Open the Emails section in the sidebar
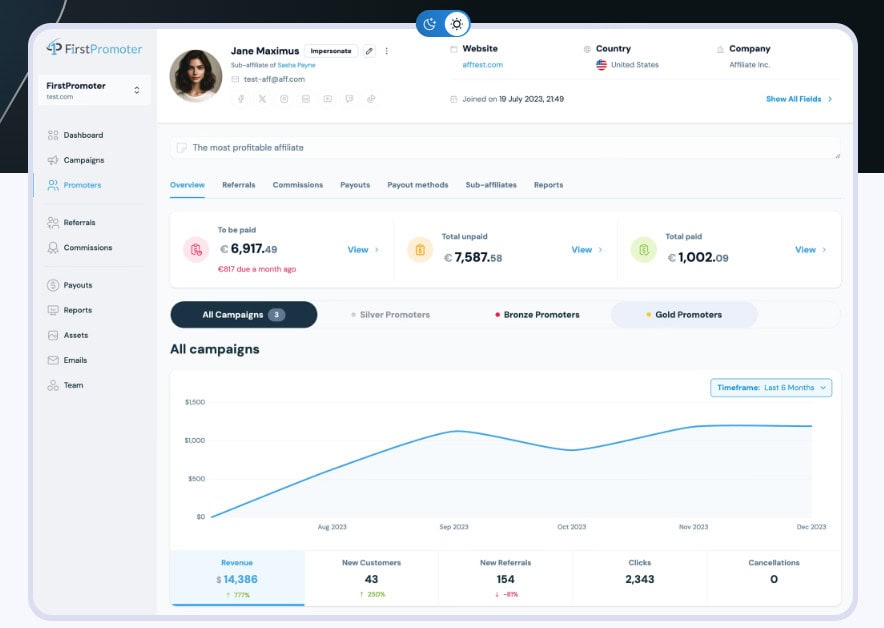 point(76,360)
